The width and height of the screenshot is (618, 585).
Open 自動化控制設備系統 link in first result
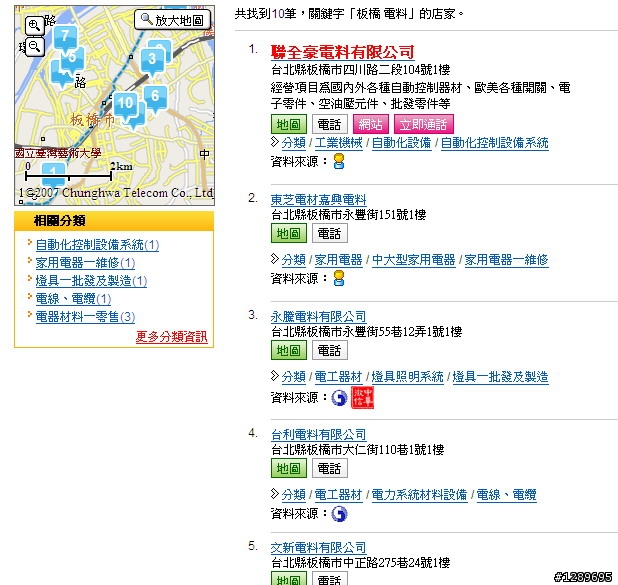[x=494, y=143]
